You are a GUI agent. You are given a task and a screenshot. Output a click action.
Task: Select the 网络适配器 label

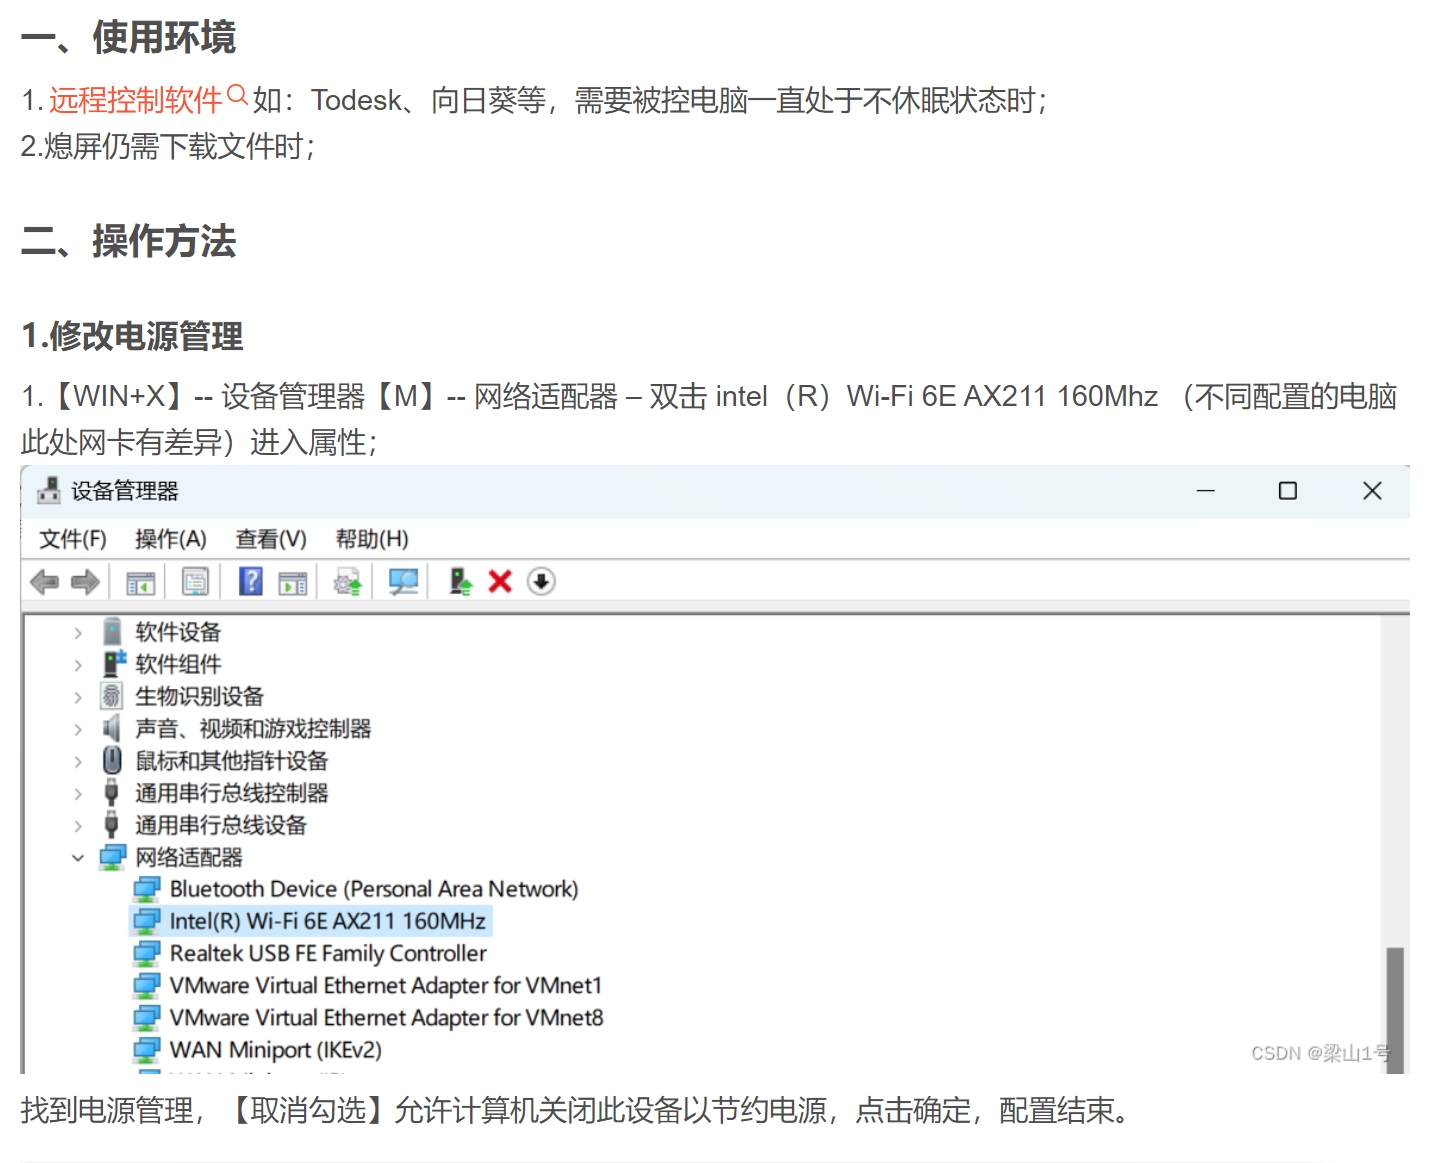pos(189,857)
